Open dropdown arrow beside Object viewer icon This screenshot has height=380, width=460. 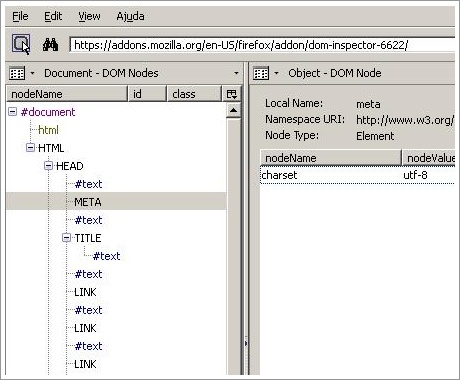(276, 73)
